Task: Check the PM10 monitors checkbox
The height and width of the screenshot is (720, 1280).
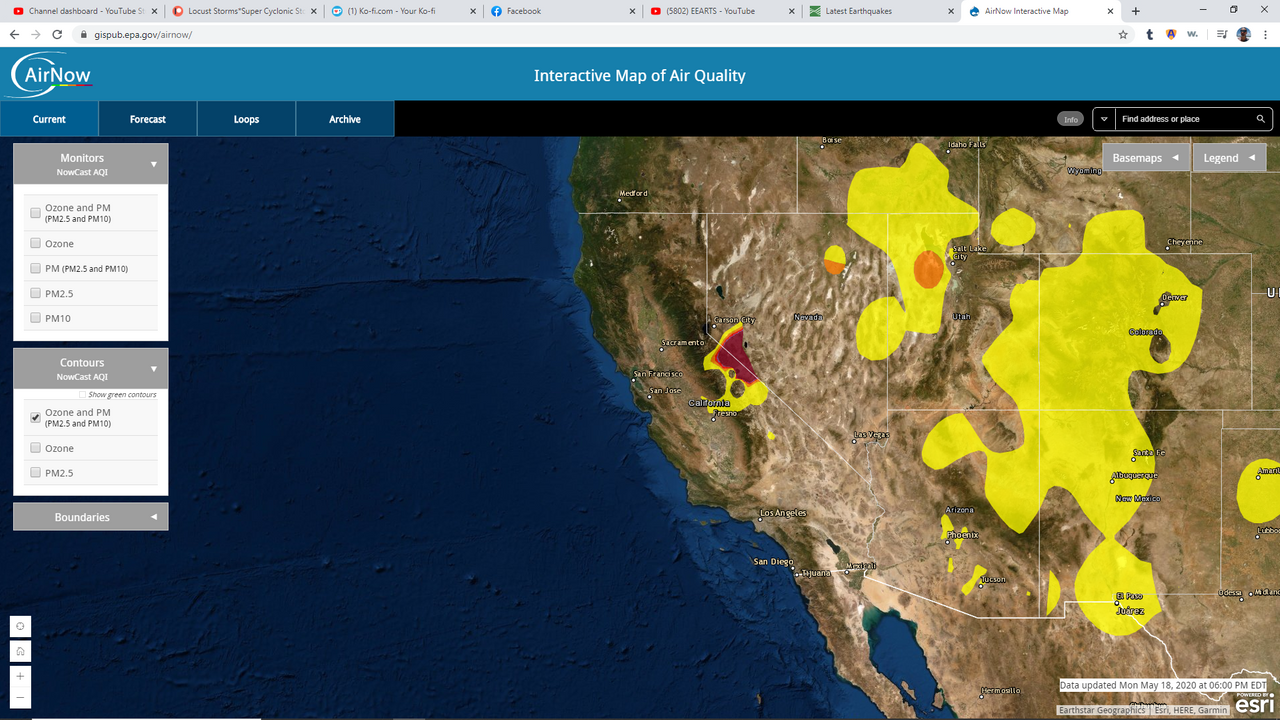Action: 36,319
